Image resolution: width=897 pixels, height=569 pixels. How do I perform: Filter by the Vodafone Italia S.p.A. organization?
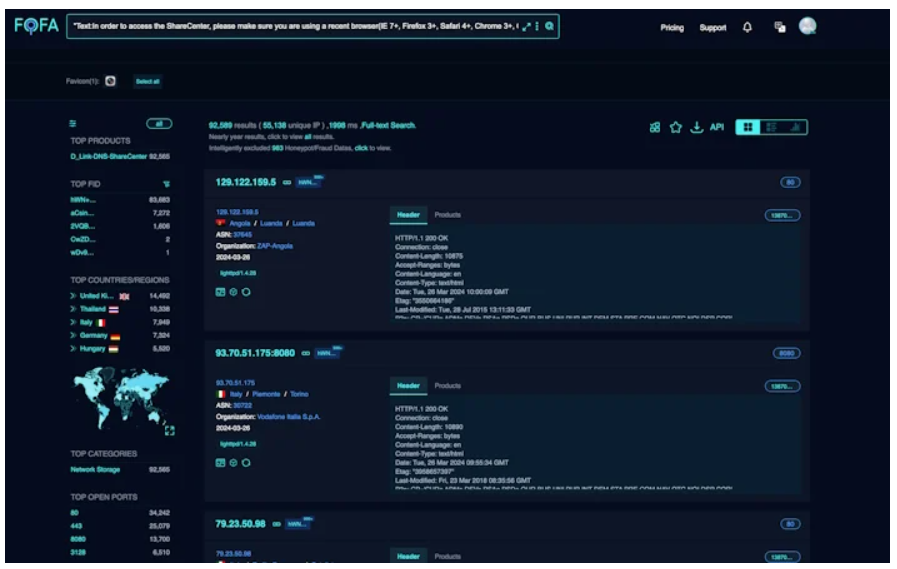288,417
